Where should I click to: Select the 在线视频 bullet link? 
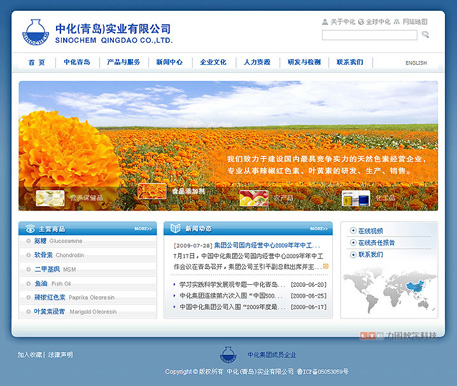click(367, 231)
